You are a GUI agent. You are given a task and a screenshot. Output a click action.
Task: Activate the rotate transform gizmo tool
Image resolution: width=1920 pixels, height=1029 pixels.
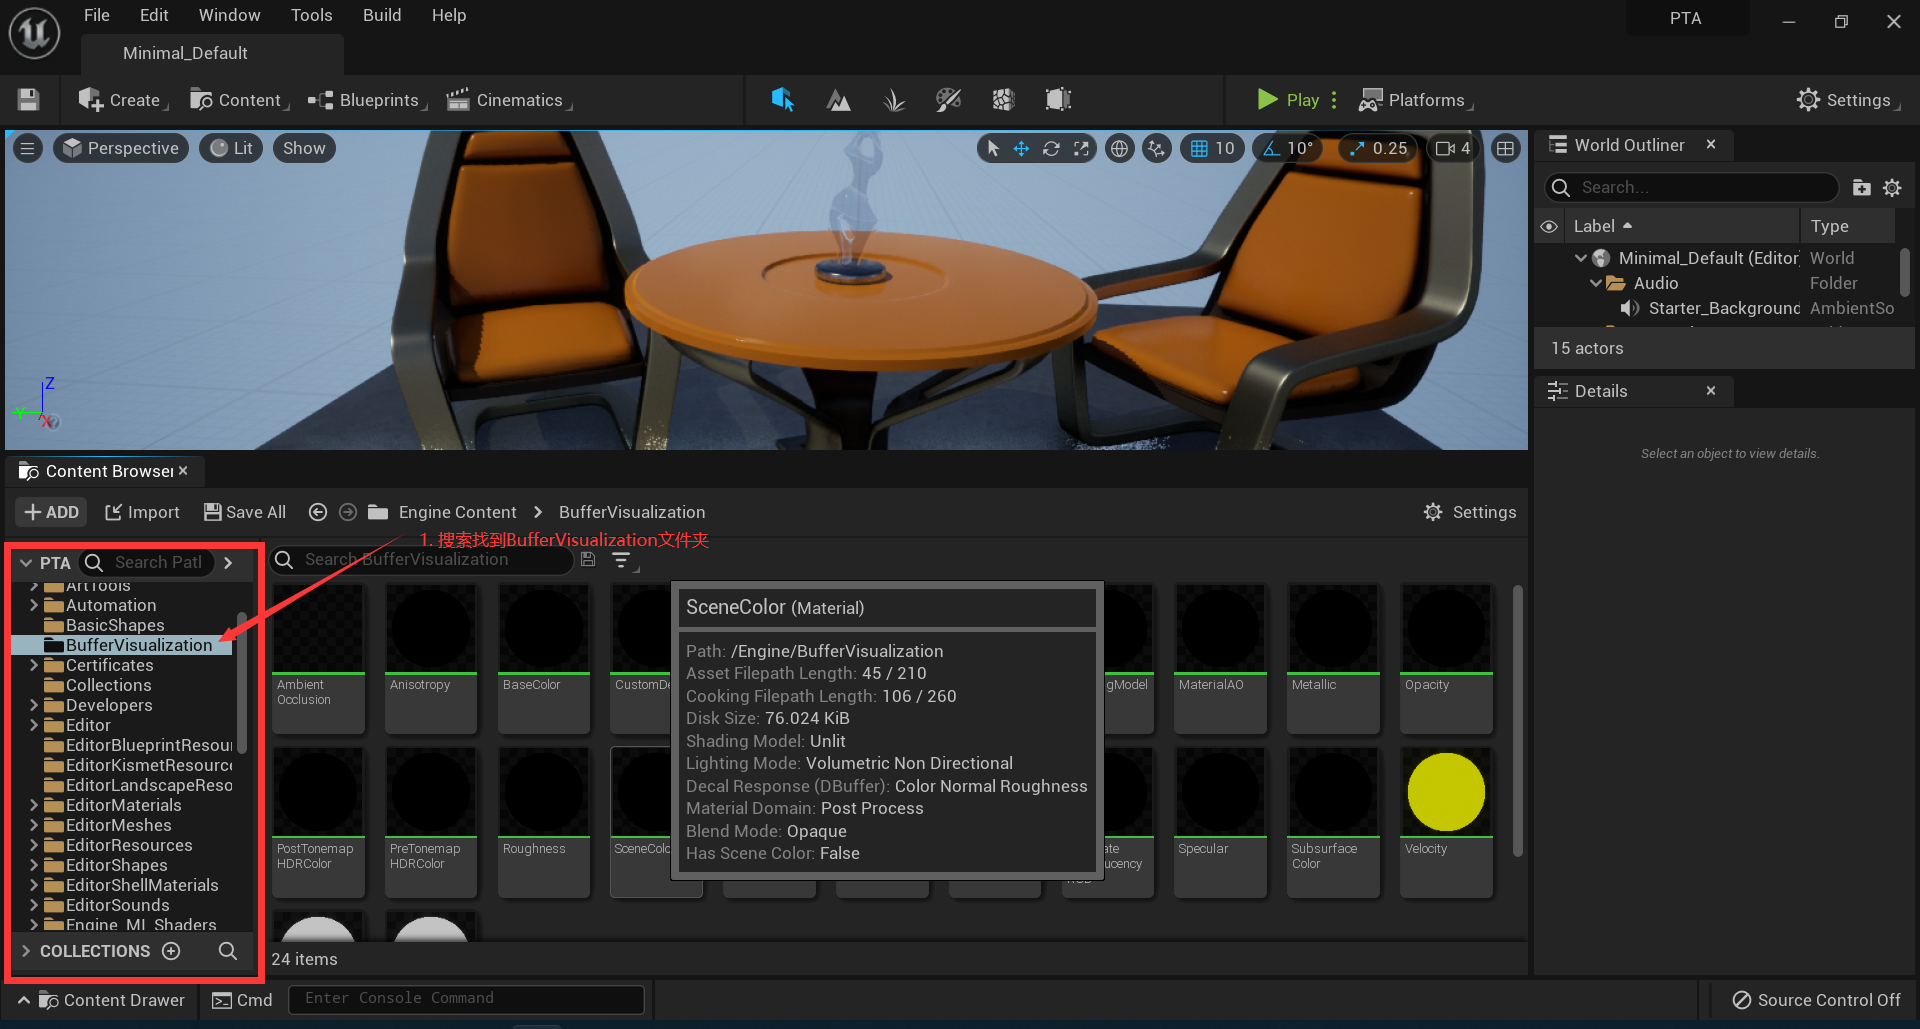click(1051, 149)
